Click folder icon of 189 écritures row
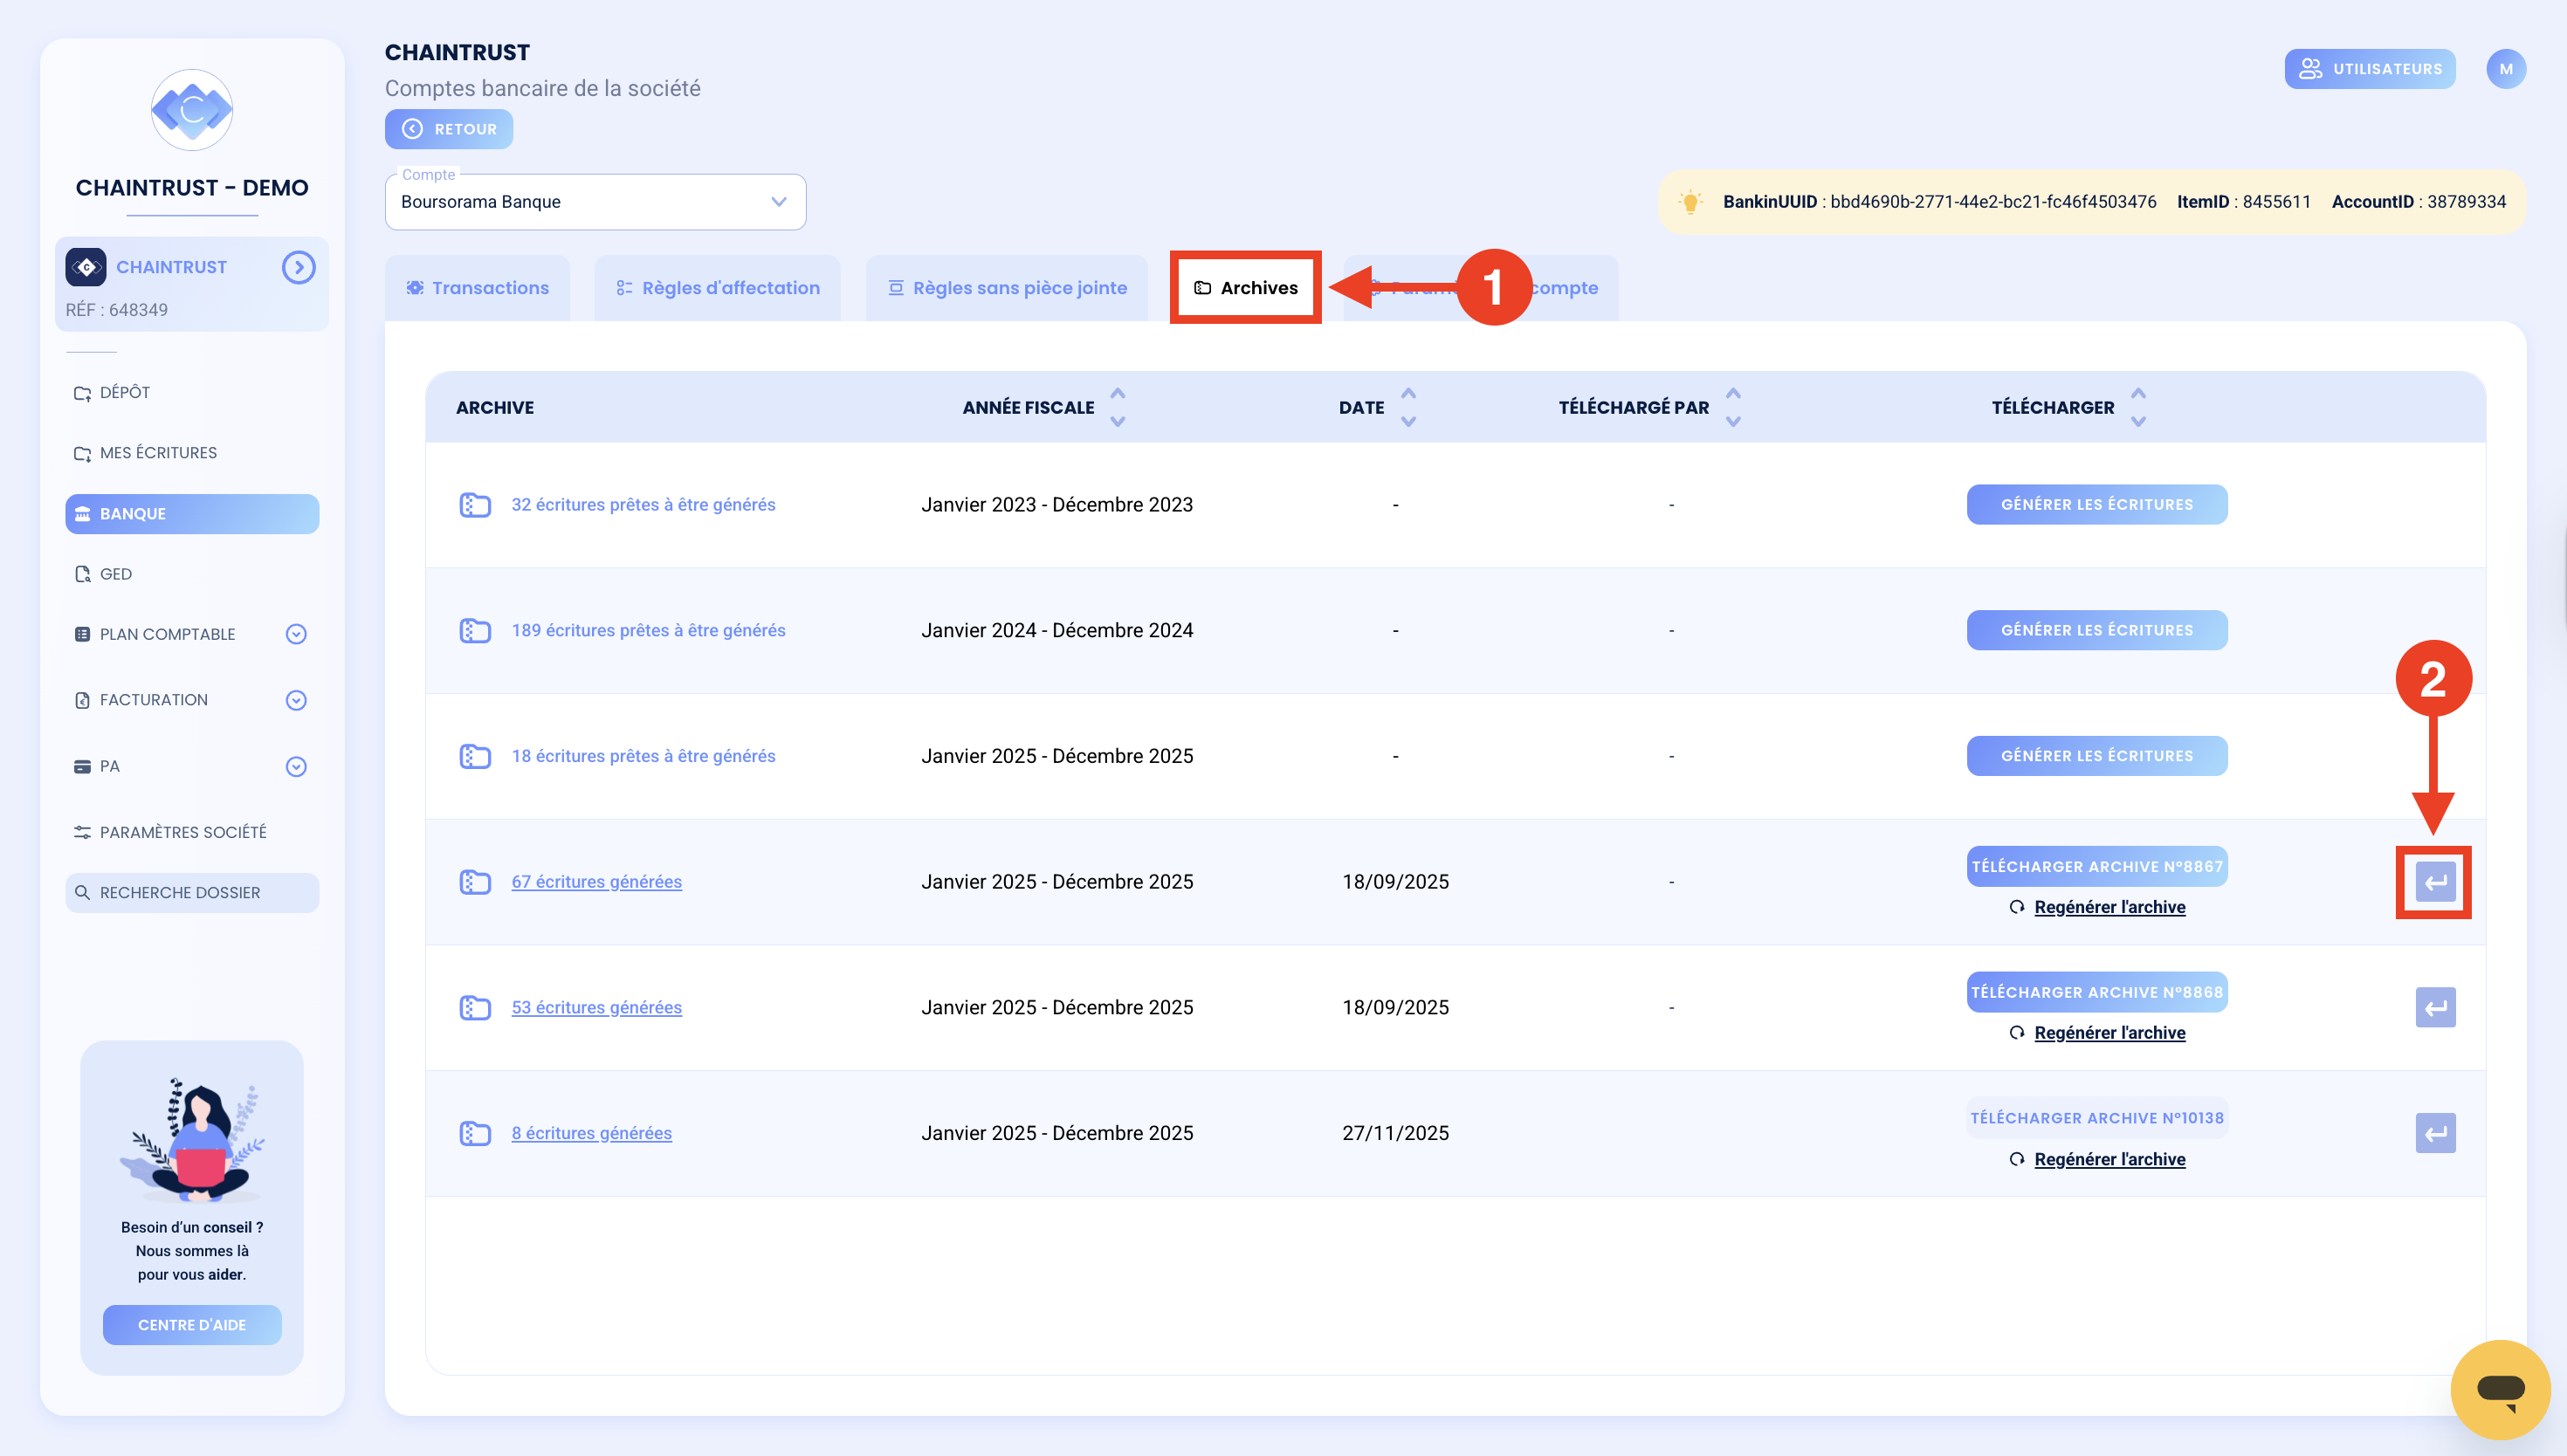 tap(475, 631)
